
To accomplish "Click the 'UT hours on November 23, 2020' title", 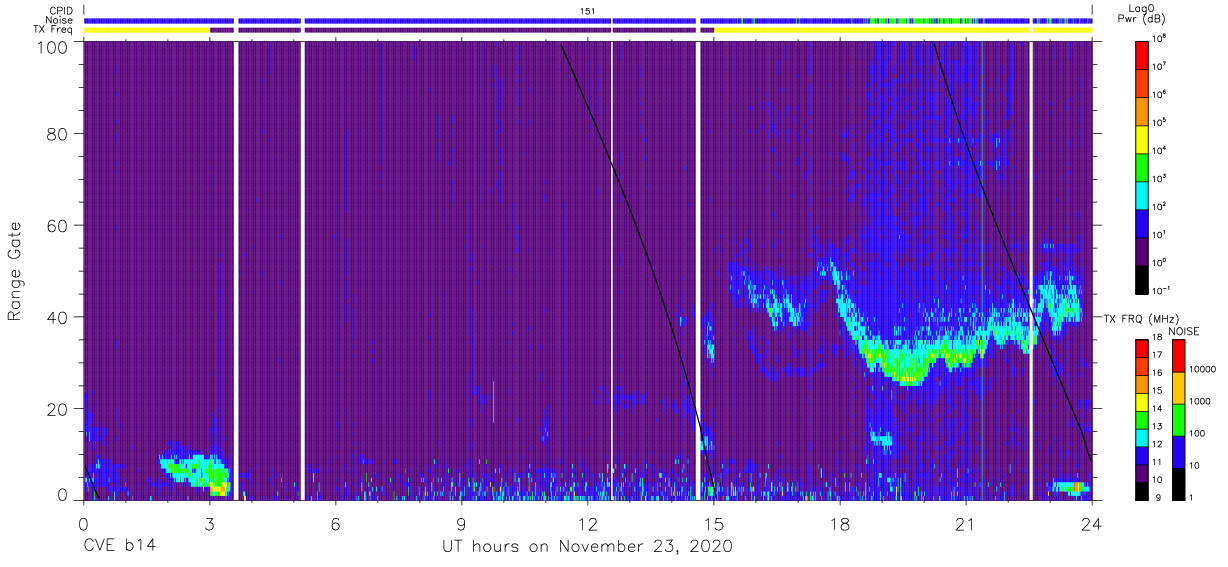I will pyautogui.click(x=588, y=546).
